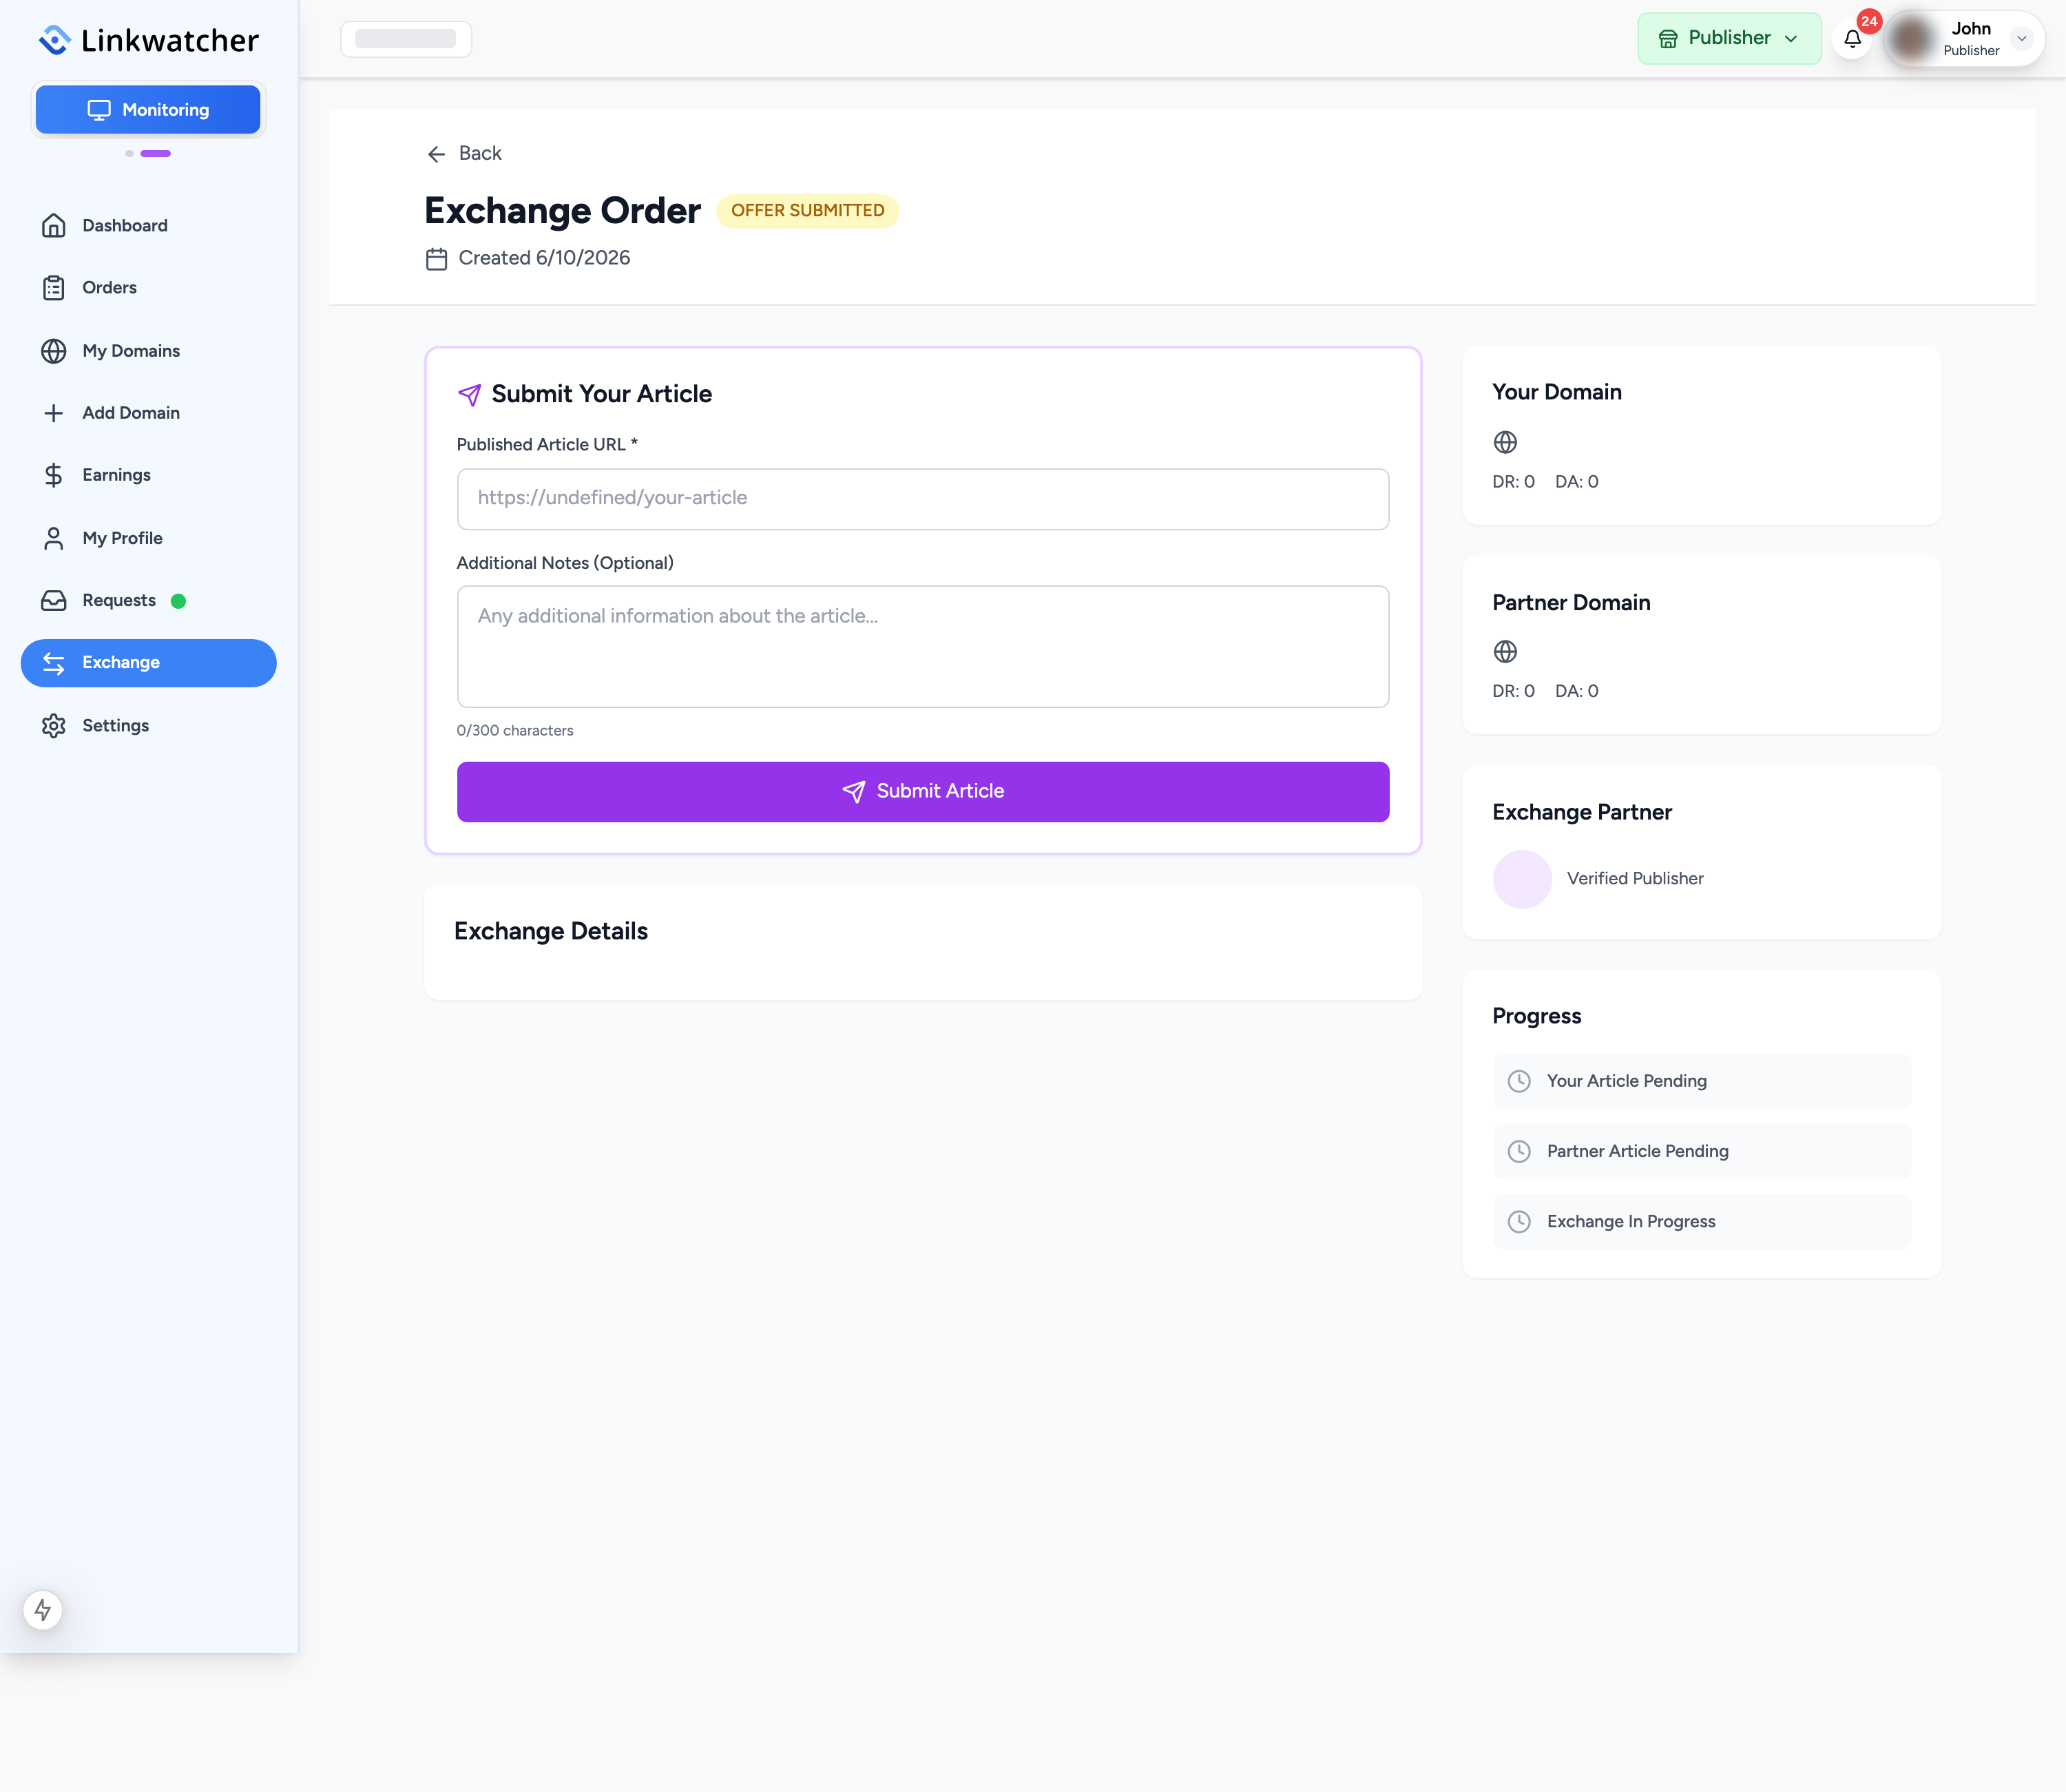
Task: Click the paper plane icon by Submit Your Article
Action: pyautogui.click(x=469, y=395)
